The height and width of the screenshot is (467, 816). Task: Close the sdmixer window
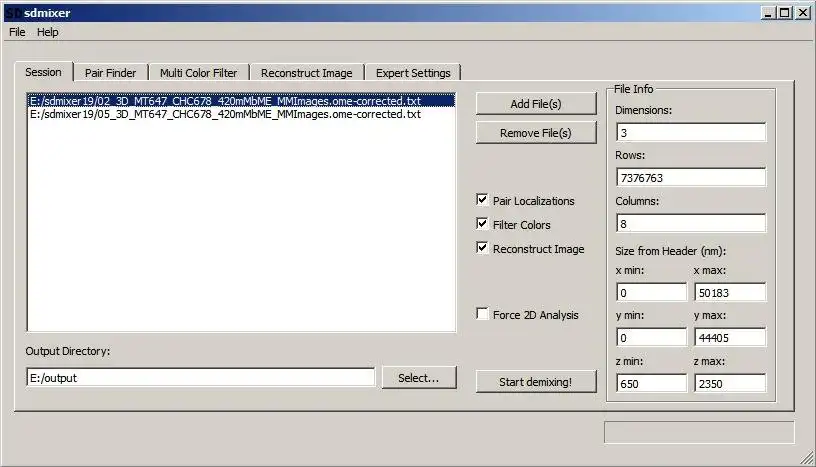(x=803, y=13)
